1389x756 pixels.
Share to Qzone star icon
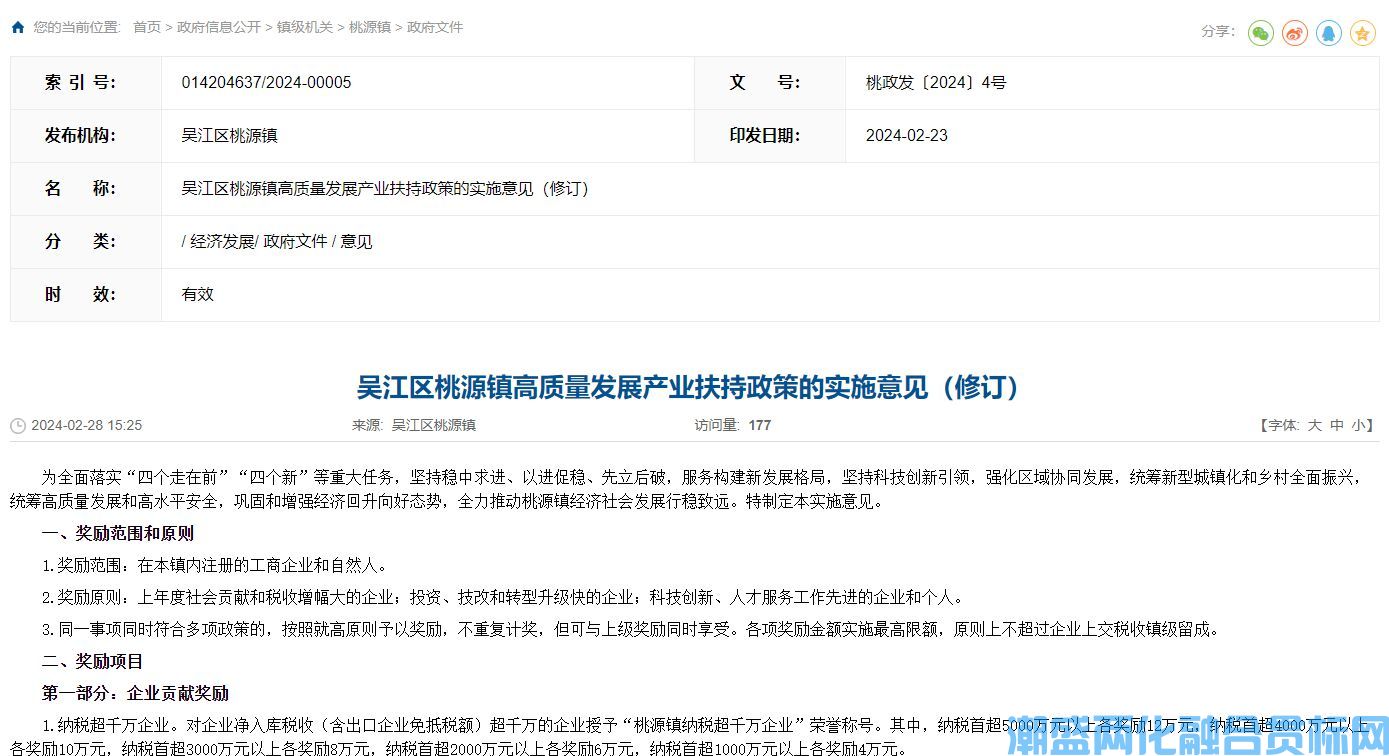tap(1362, 33)
